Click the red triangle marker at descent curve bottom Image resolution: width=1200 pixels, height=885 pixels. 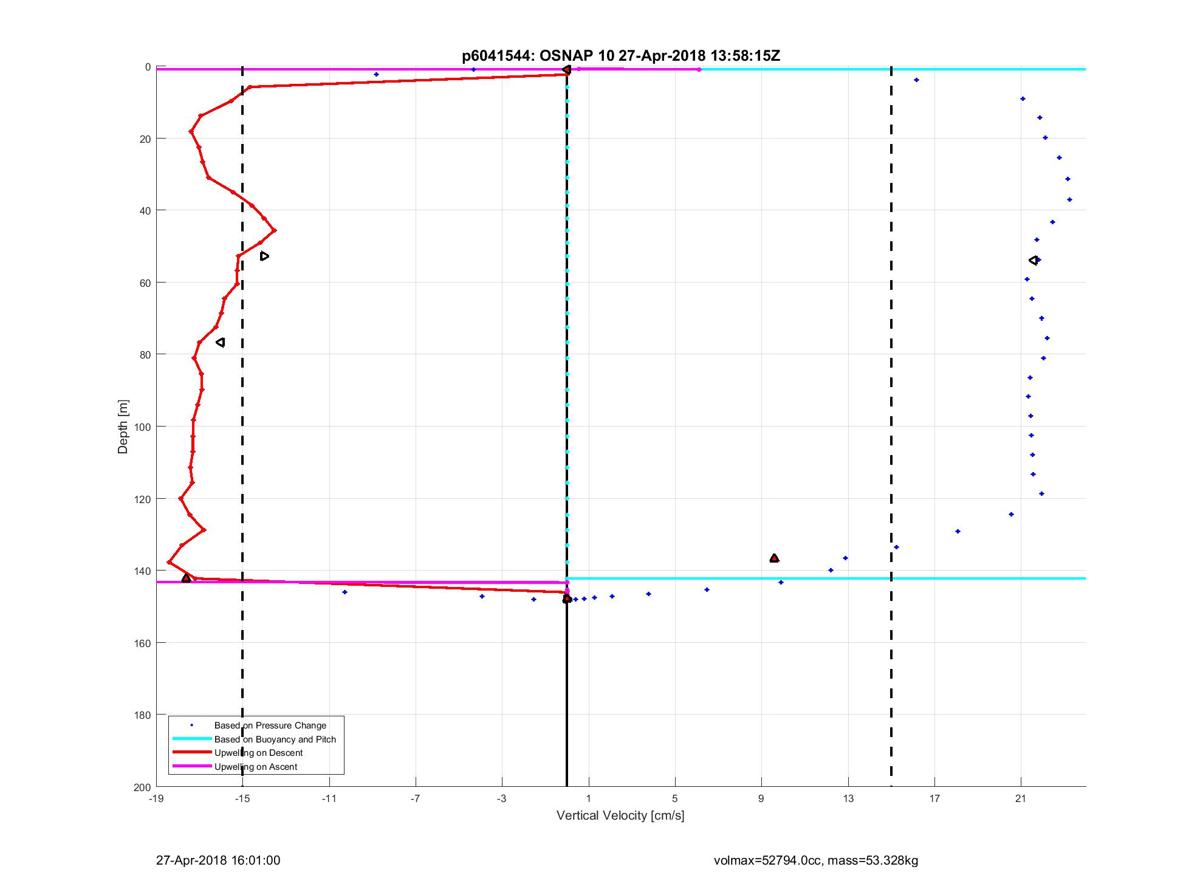pyautogui.click(x=186, y=578)
